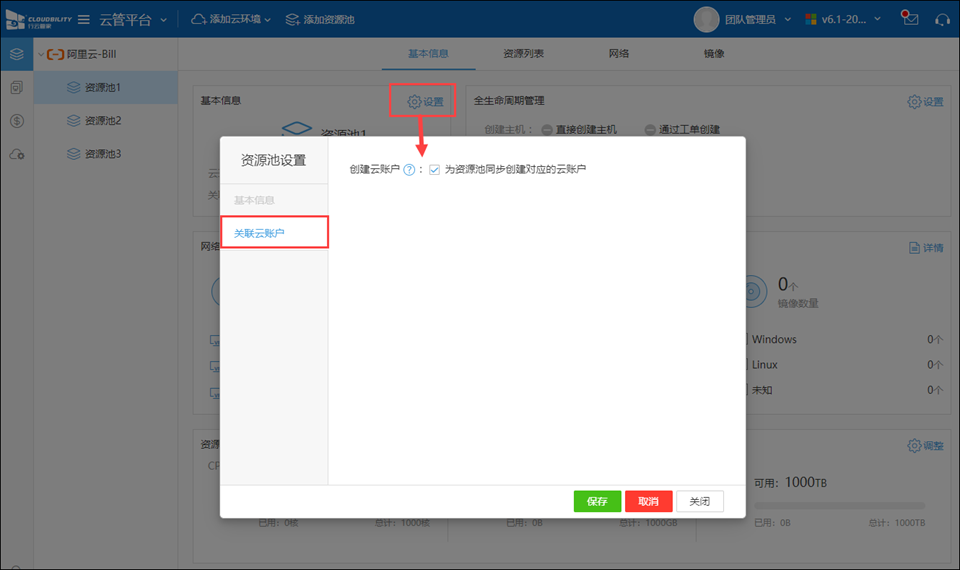
Task: Select 通过工单创建 radio option
Action: point(682,130)
